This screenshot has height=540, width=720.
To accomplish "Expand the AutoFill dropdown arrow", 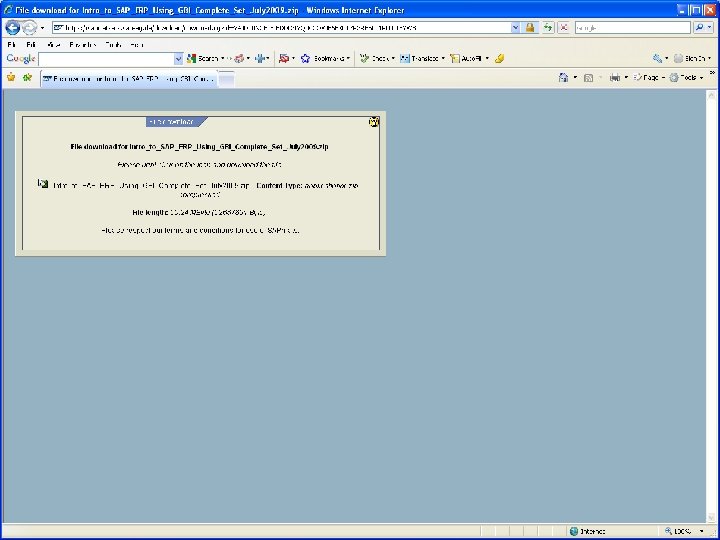I will coord(487,58).
